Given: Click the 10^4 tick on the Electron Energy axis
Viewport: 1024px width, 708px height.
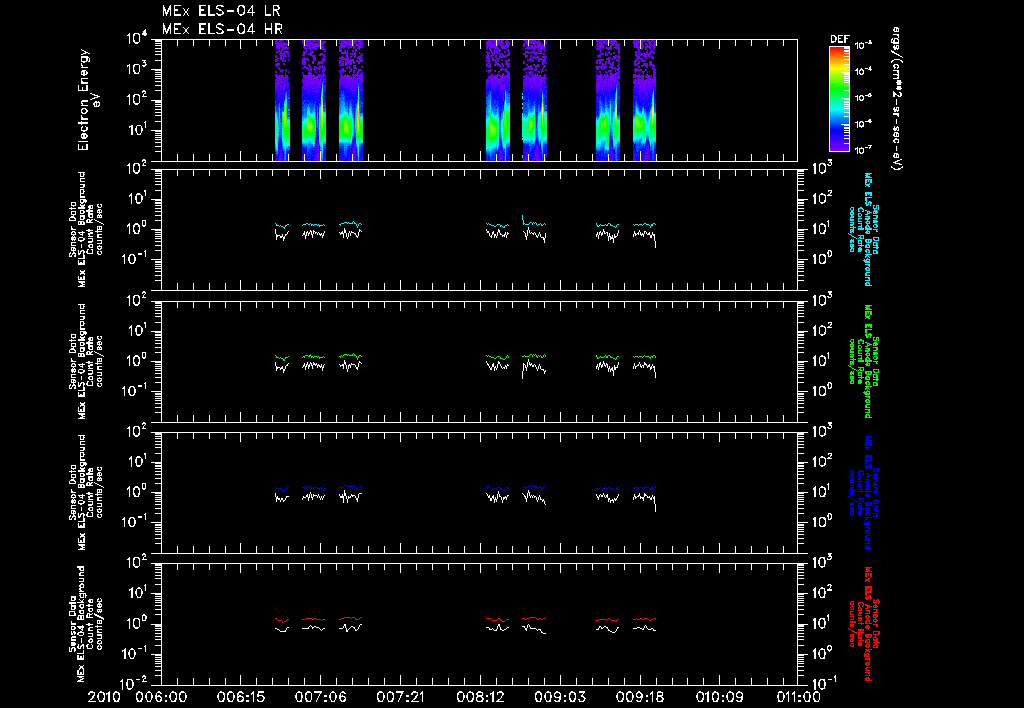Looking at the screenshot, I should pos(137,39).
